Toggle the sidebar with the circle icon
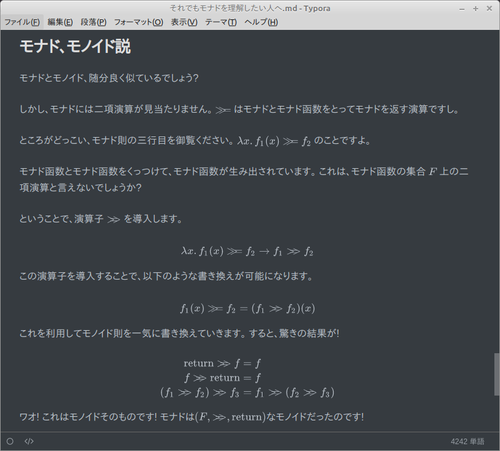Screen dimensions: 500x451 [10, 441]
